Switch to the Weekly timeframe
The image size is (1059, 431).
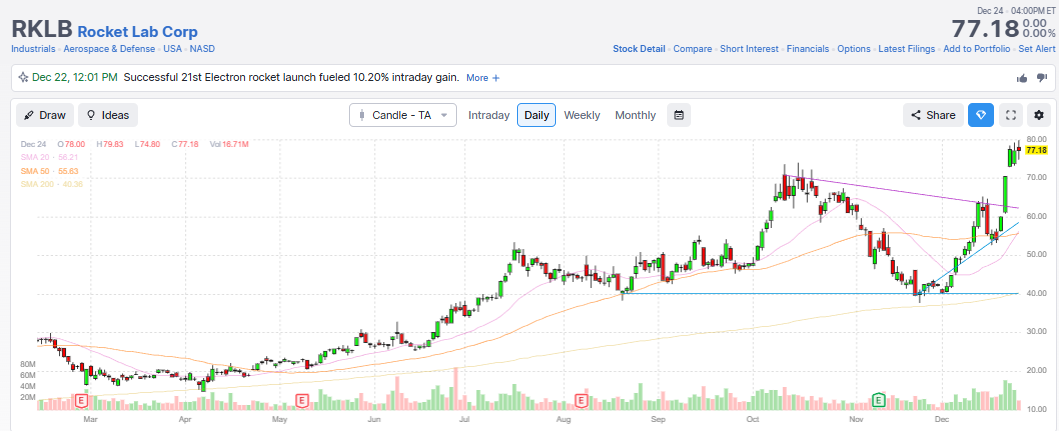582,115
